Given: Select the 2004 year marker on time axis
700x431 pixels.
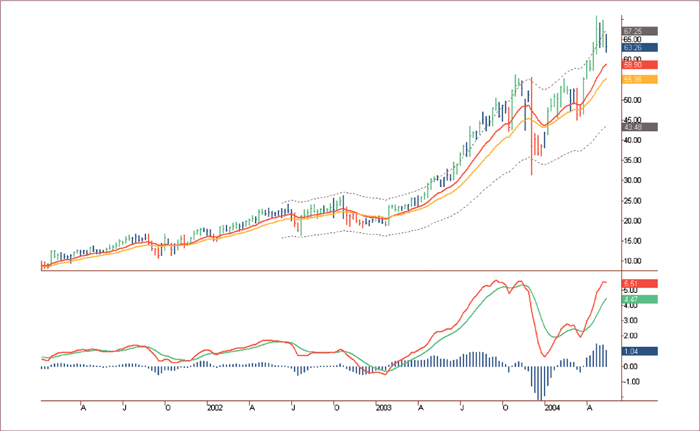Looking at the screenshot, I should (x=551, y=408).
